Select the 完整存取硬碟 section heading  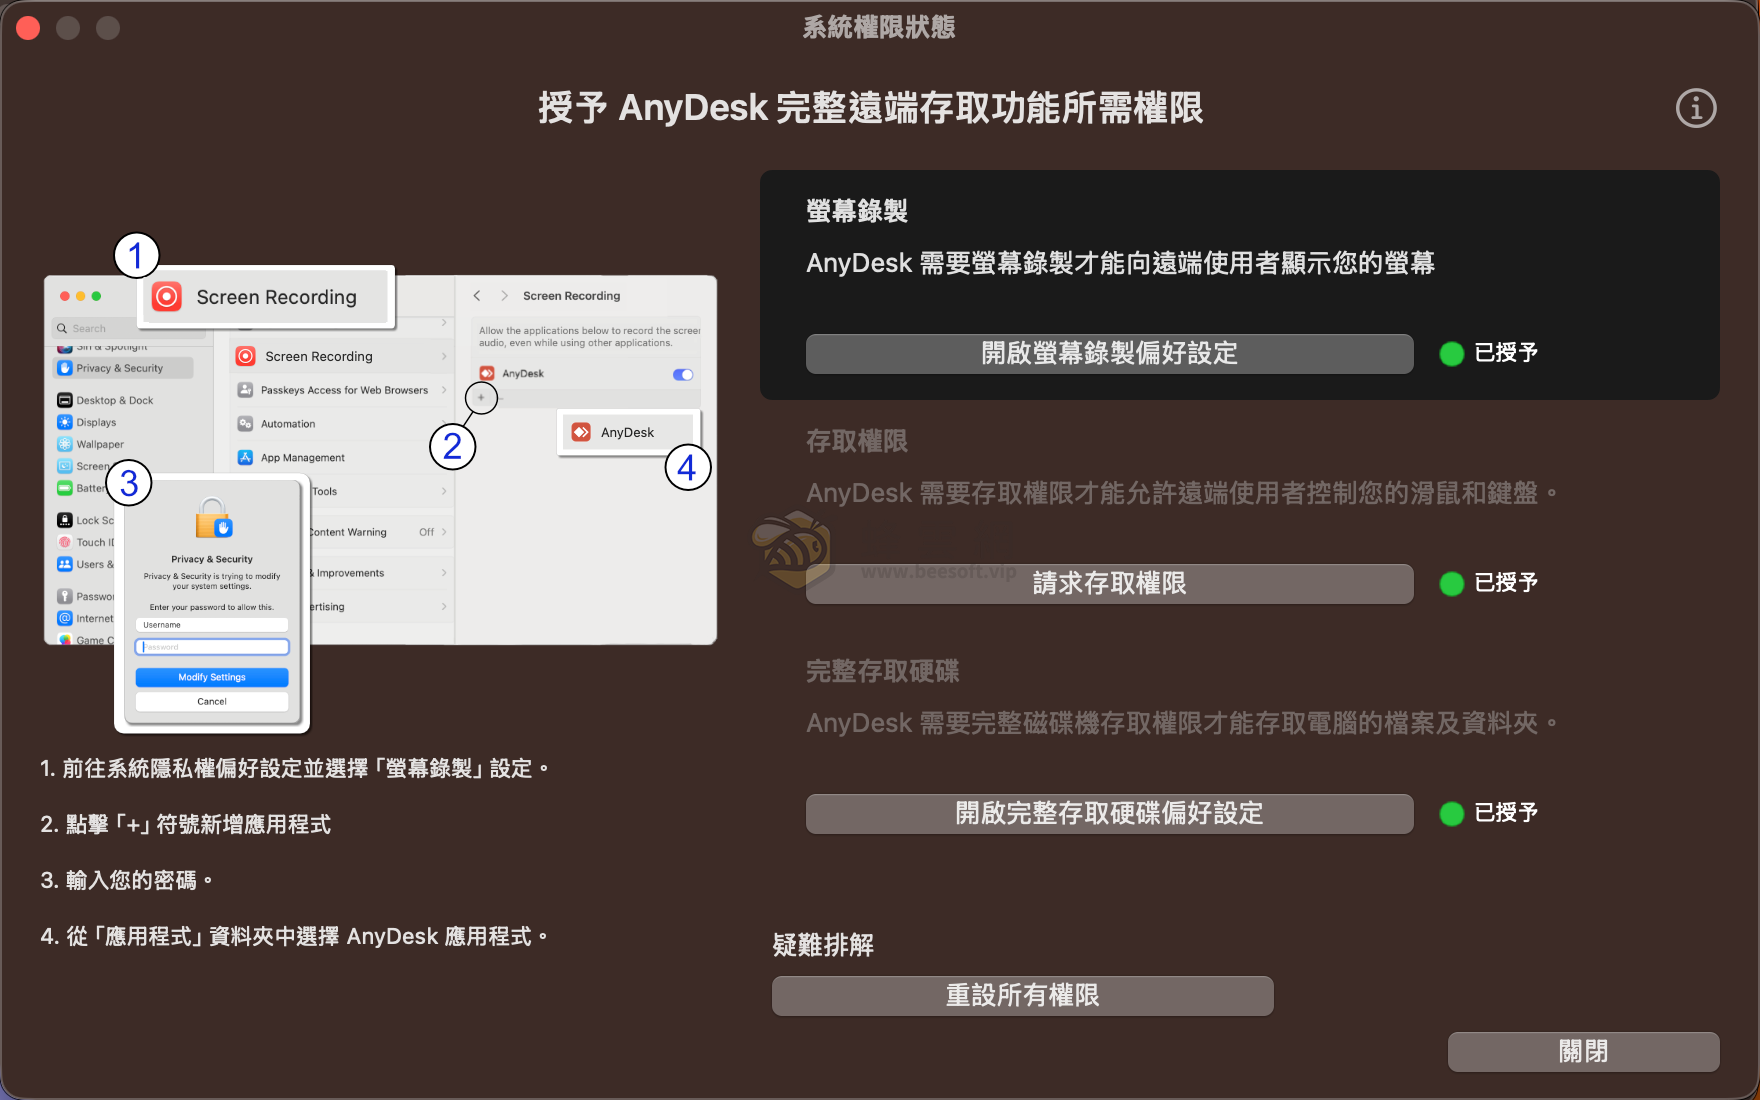[x=882, y=671]
